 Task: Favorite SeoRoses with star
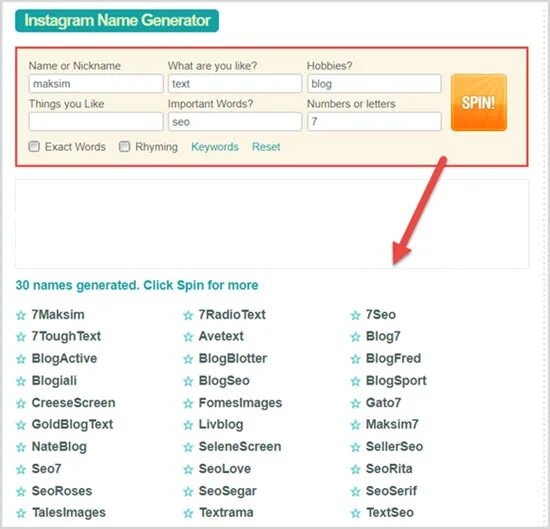pos(21,491)
